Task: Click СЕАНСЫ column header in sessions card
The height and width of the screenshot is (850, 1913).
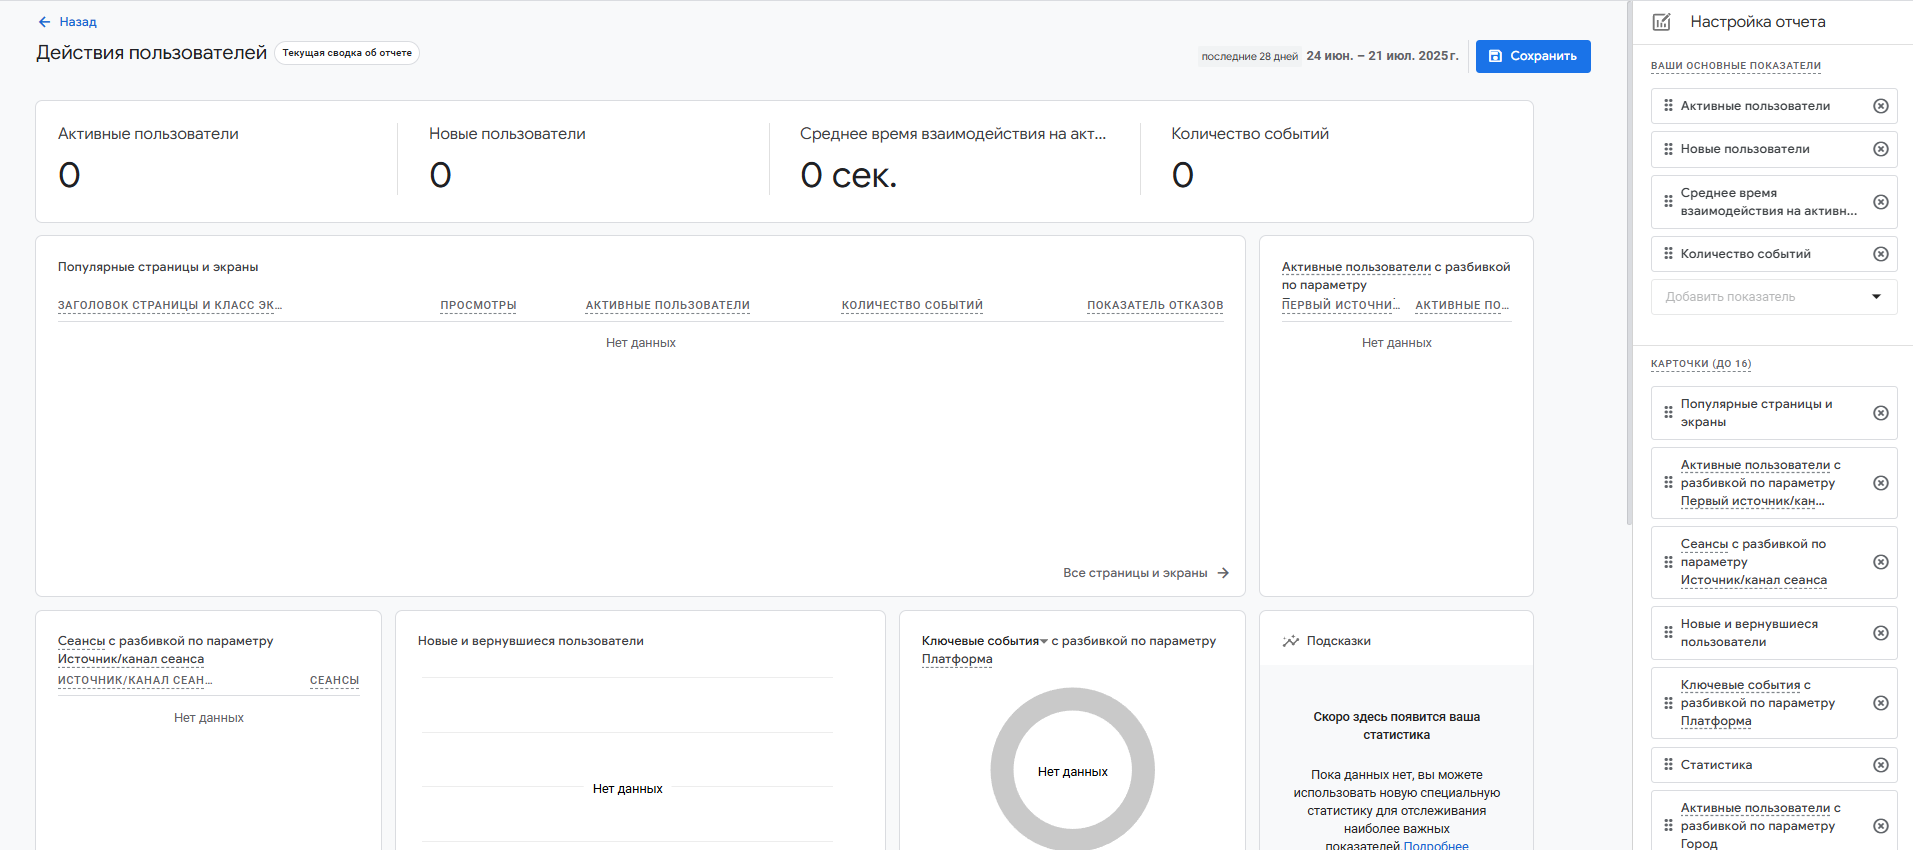Action: [x=334, y=680]
